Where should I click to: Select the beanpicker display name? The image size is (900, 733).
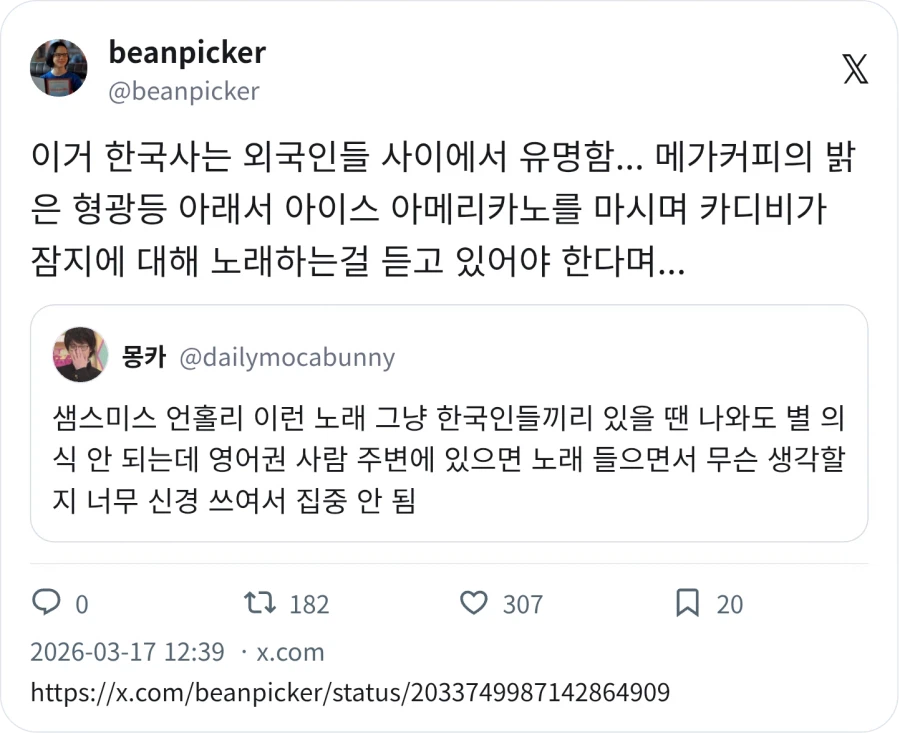[x=186, y=54]
